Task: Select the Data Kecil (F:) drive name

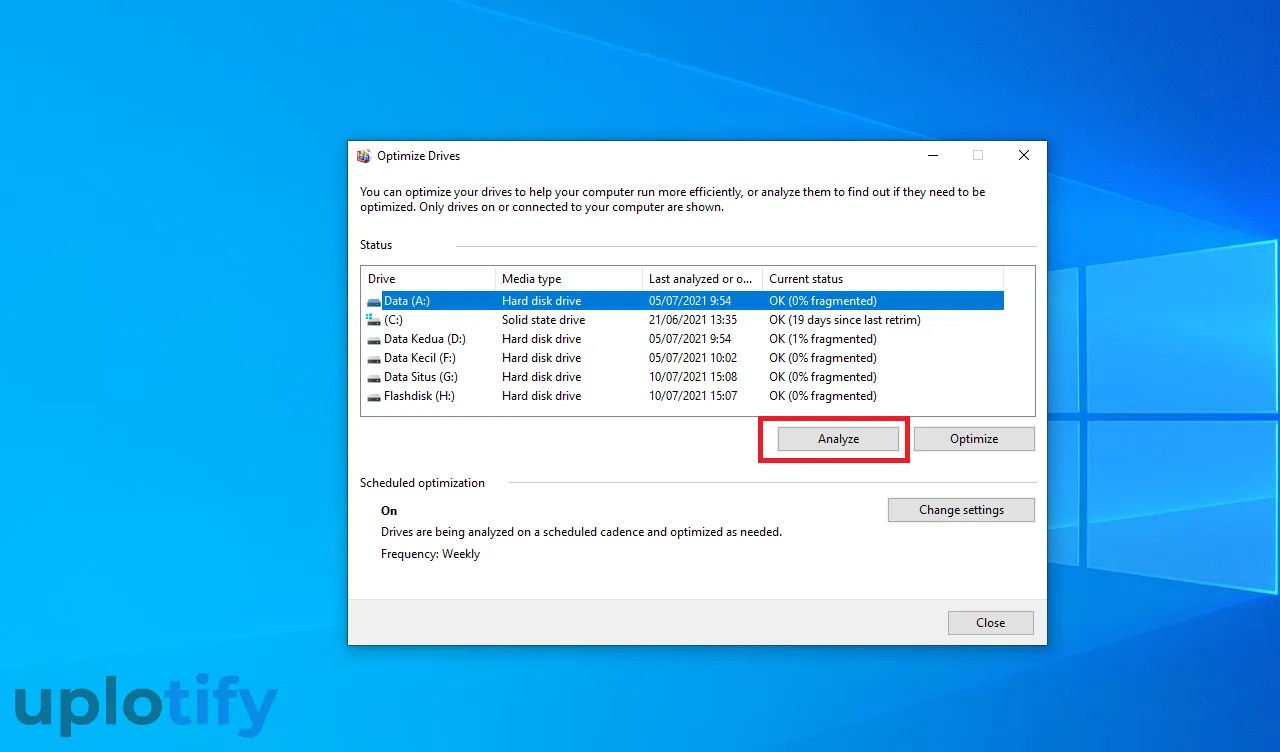Action: point(420,358)
